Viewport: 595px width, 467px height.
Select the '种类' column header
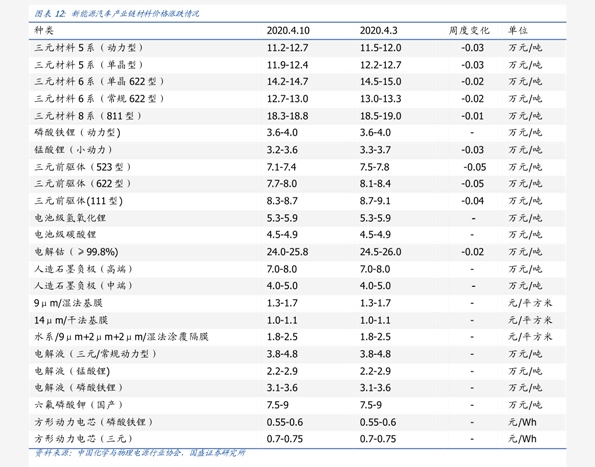[x=44, y=30]
